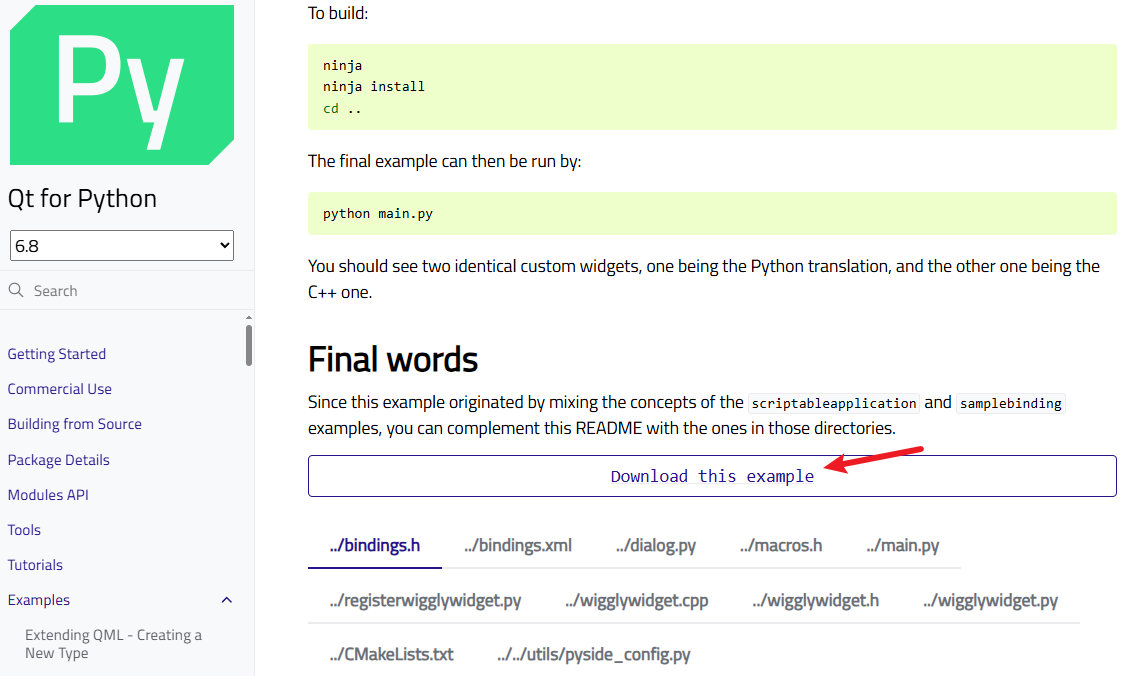Go to Commercial Use page
Screen dimensions: 1135x676
pyautogui.click(x=60, y=389)
